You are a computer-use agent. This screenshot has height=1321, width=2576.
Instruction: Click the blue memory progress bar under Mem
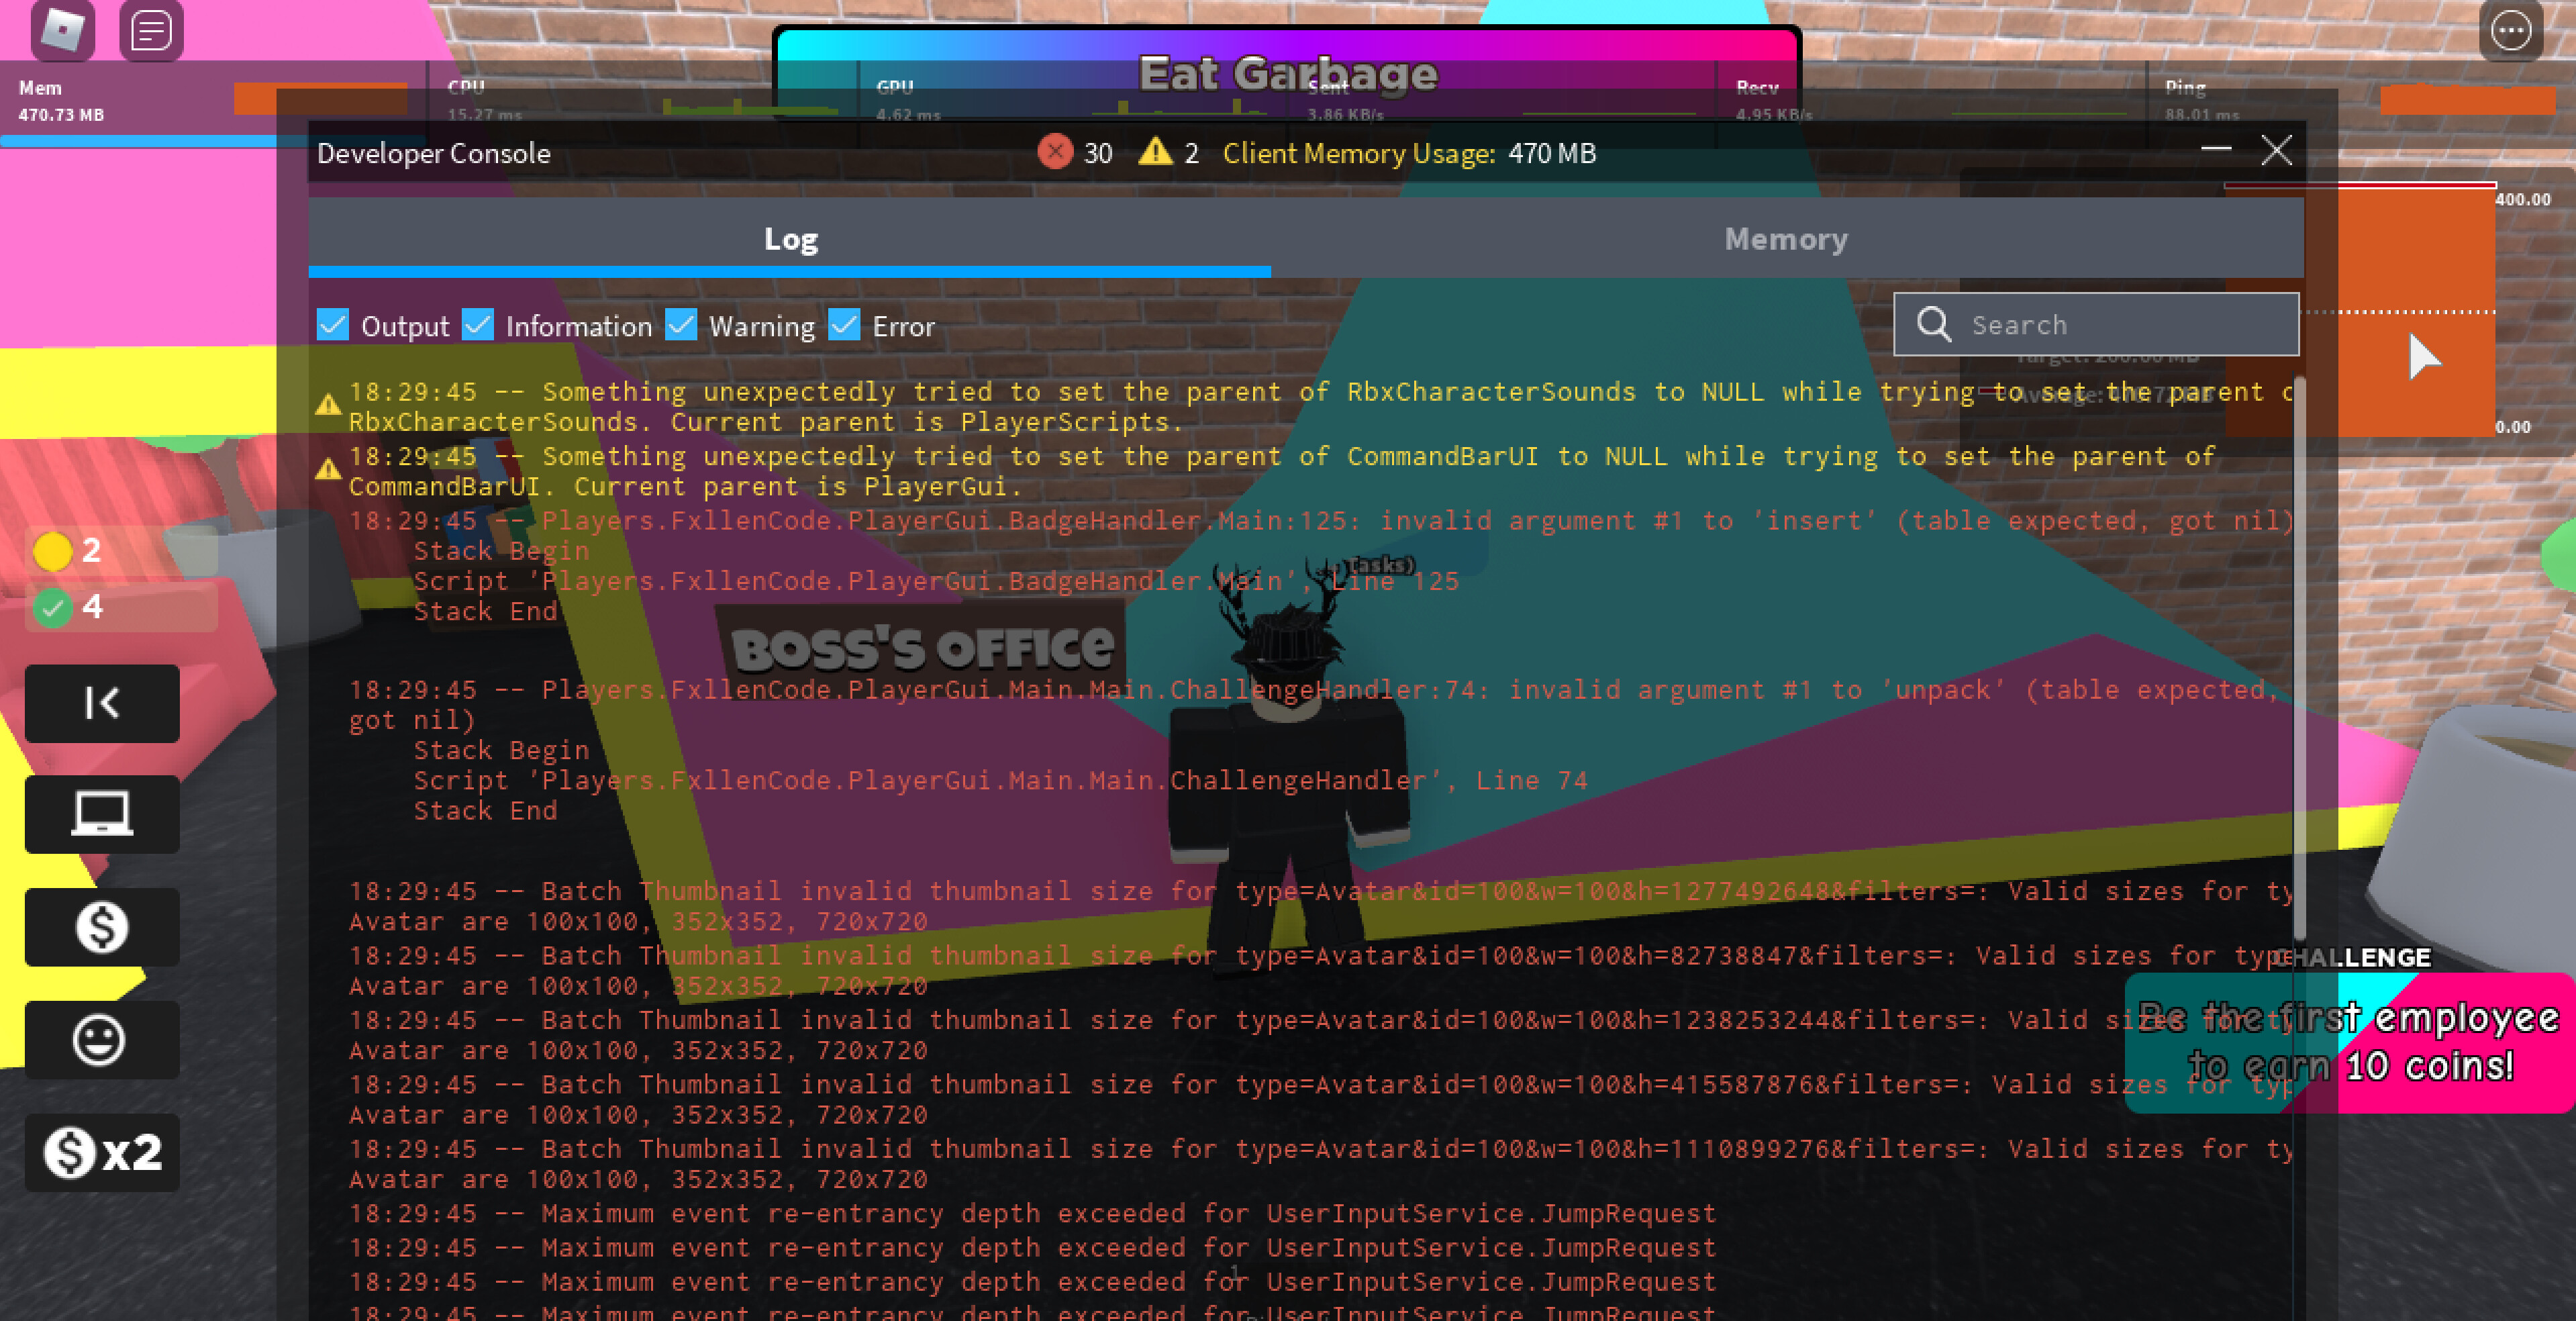[140, 140]
